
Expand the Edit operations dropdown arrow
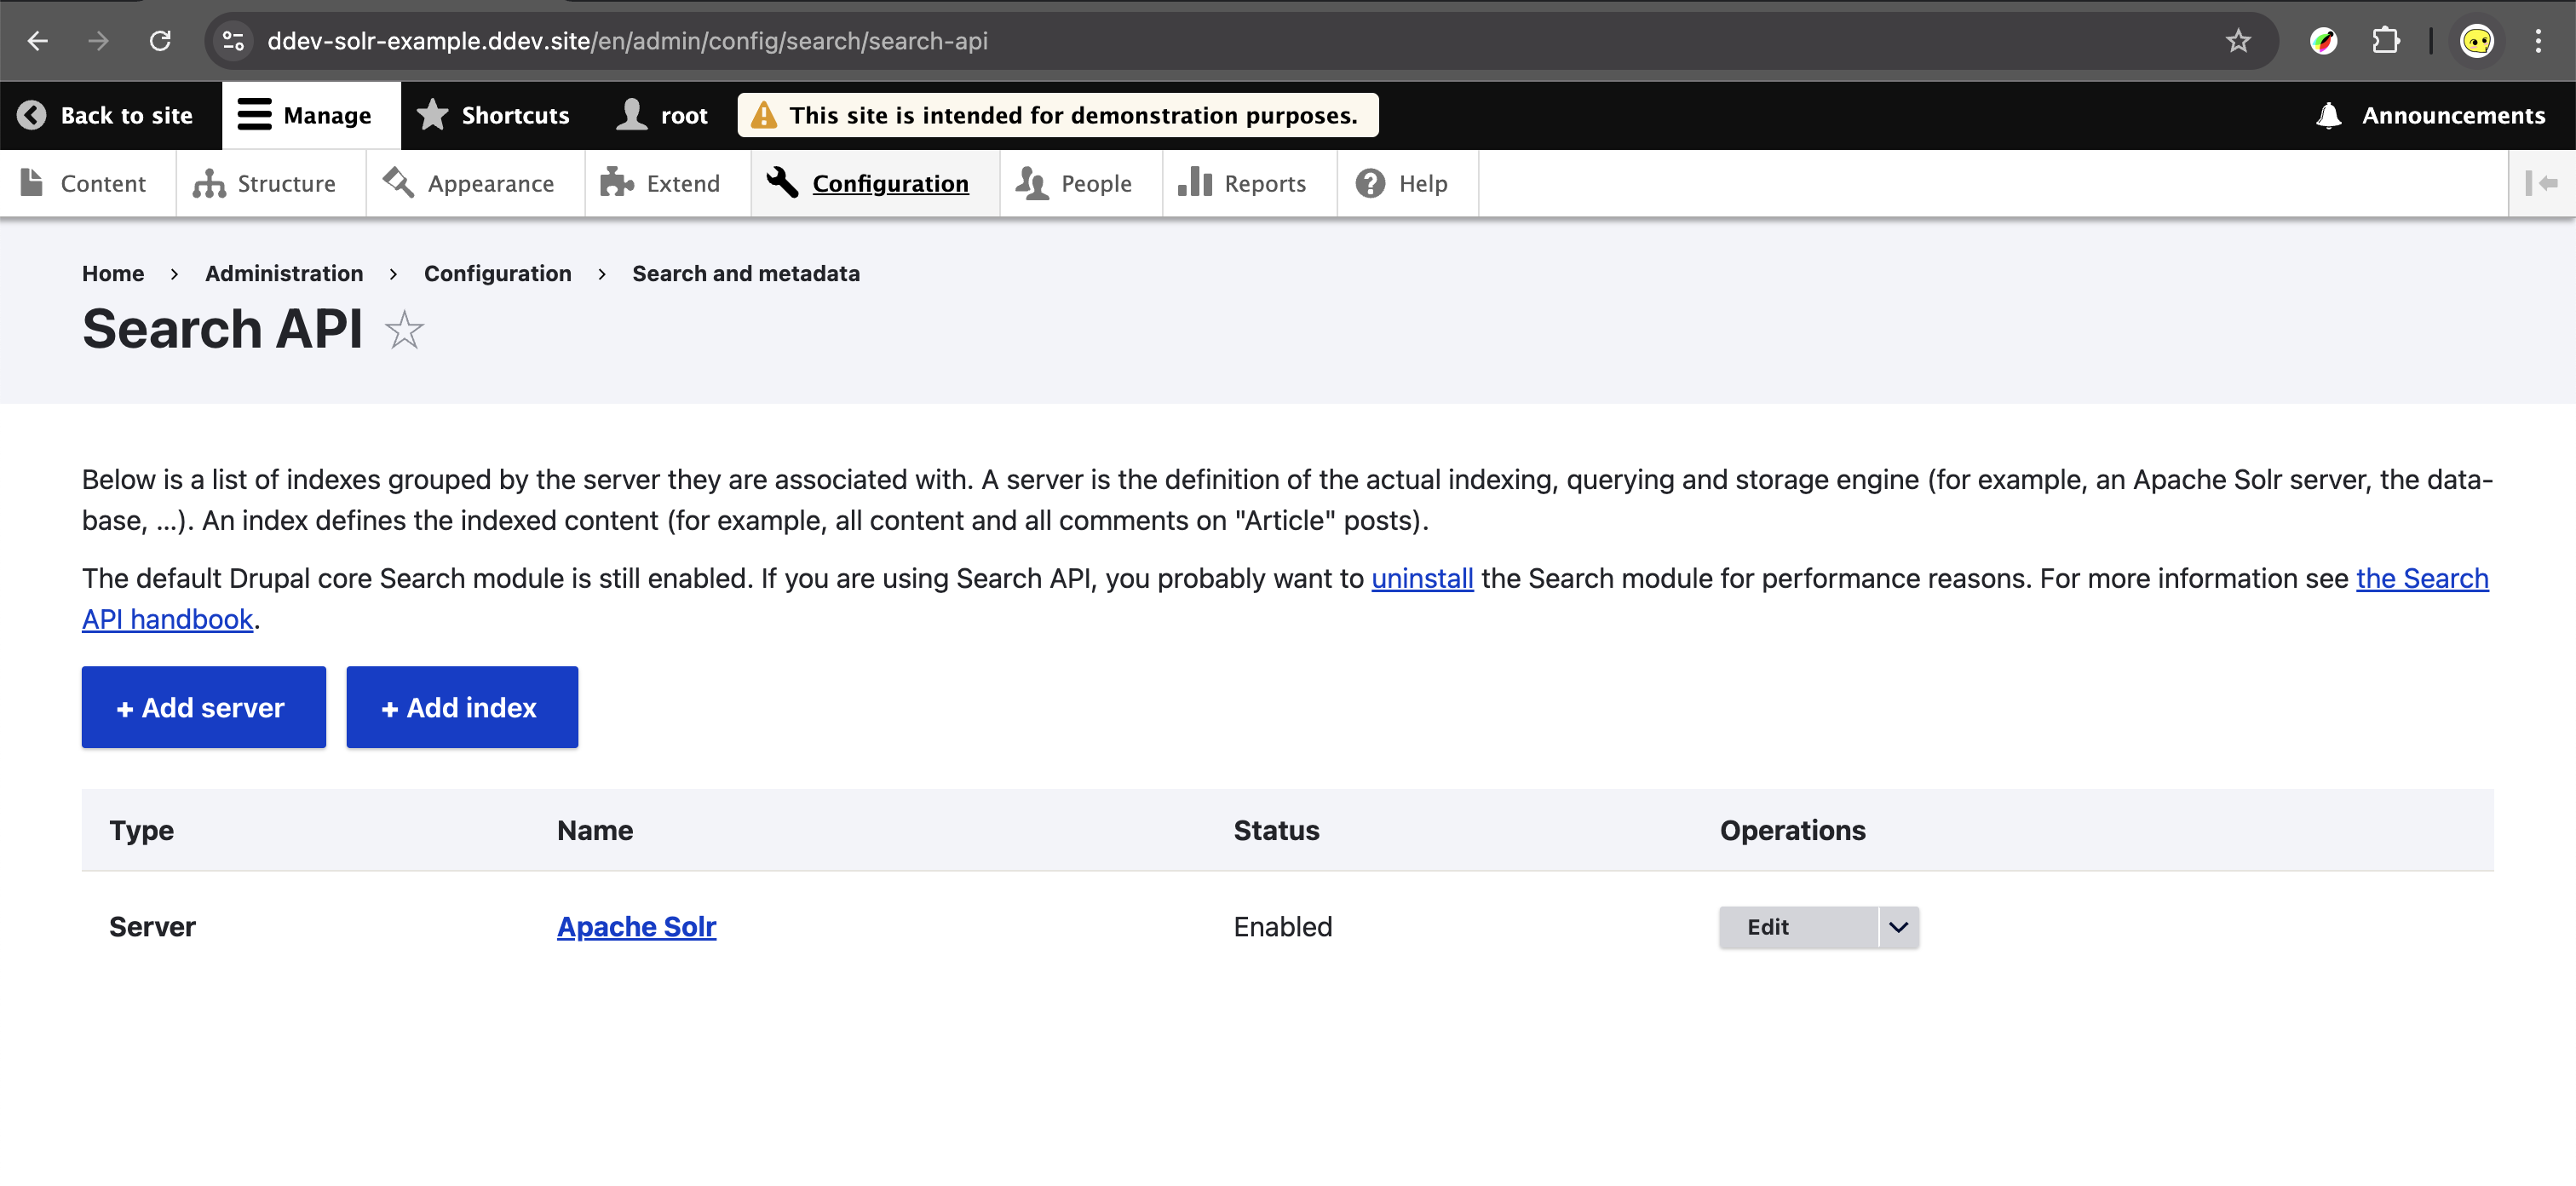(x=1898, y=927)
